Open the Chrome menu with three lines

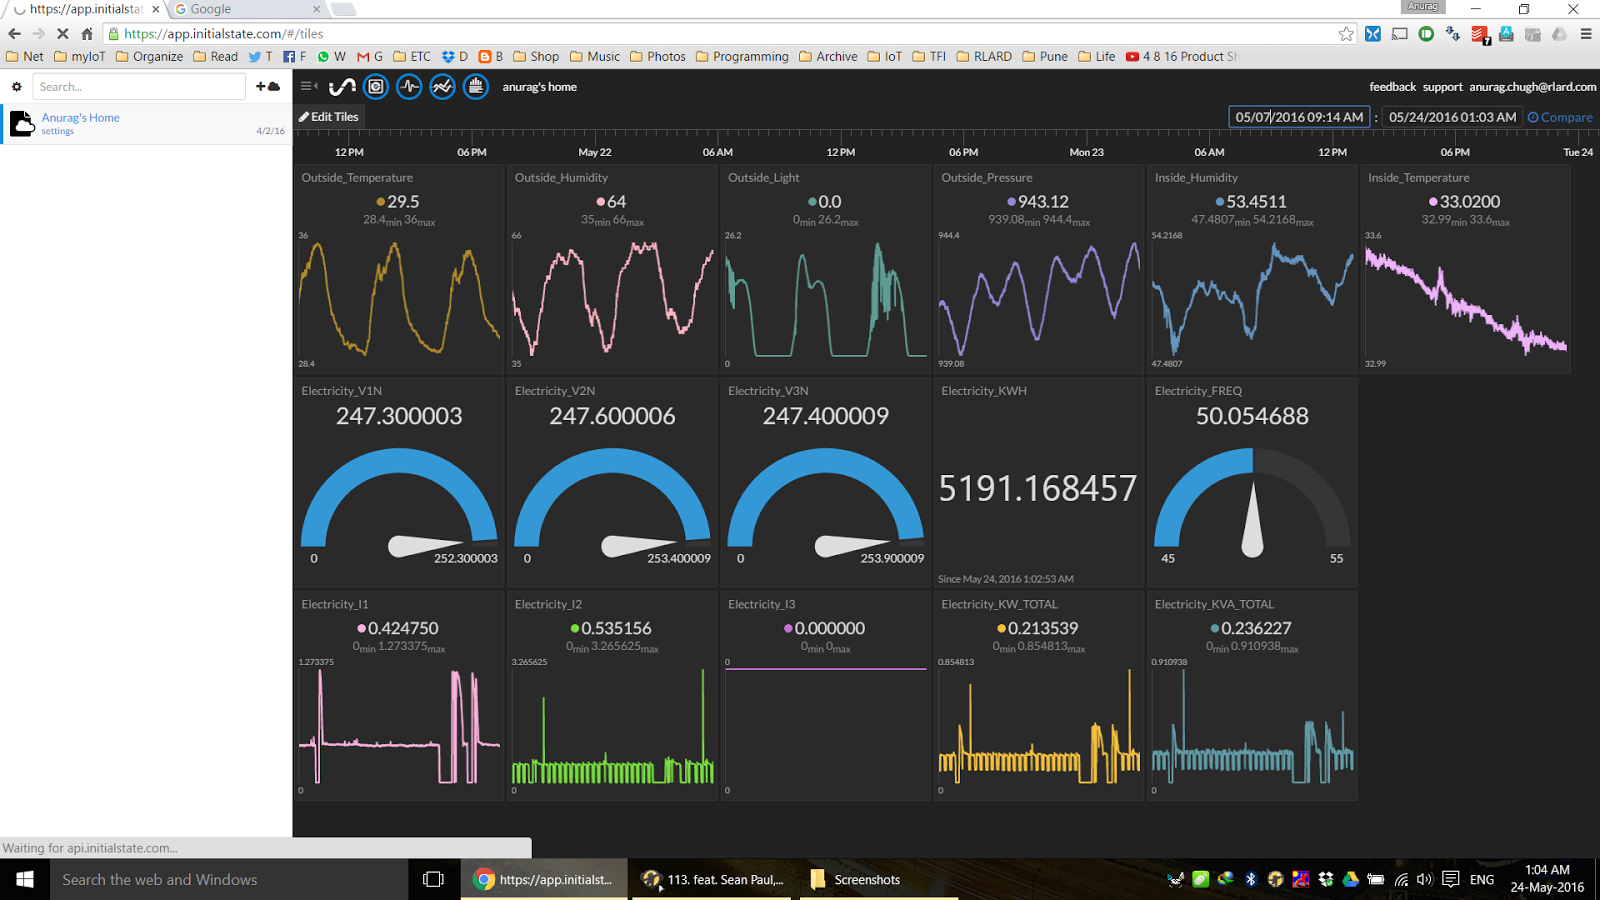(1586, 32)
